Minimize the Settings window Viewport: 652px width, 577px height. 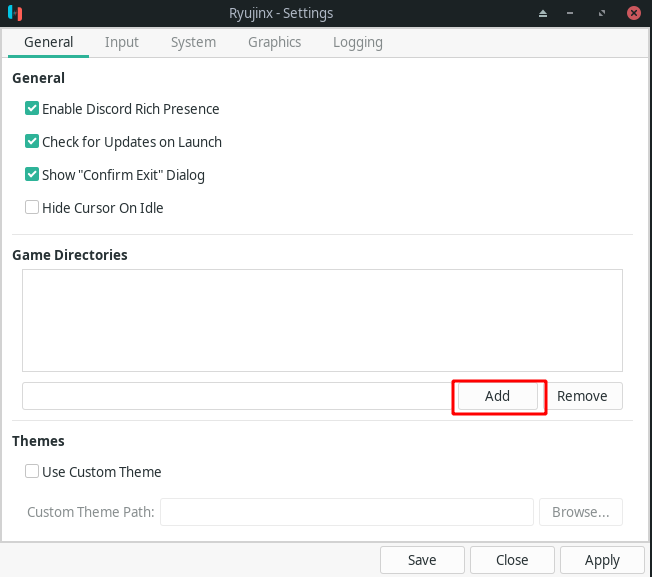point(572,14)
